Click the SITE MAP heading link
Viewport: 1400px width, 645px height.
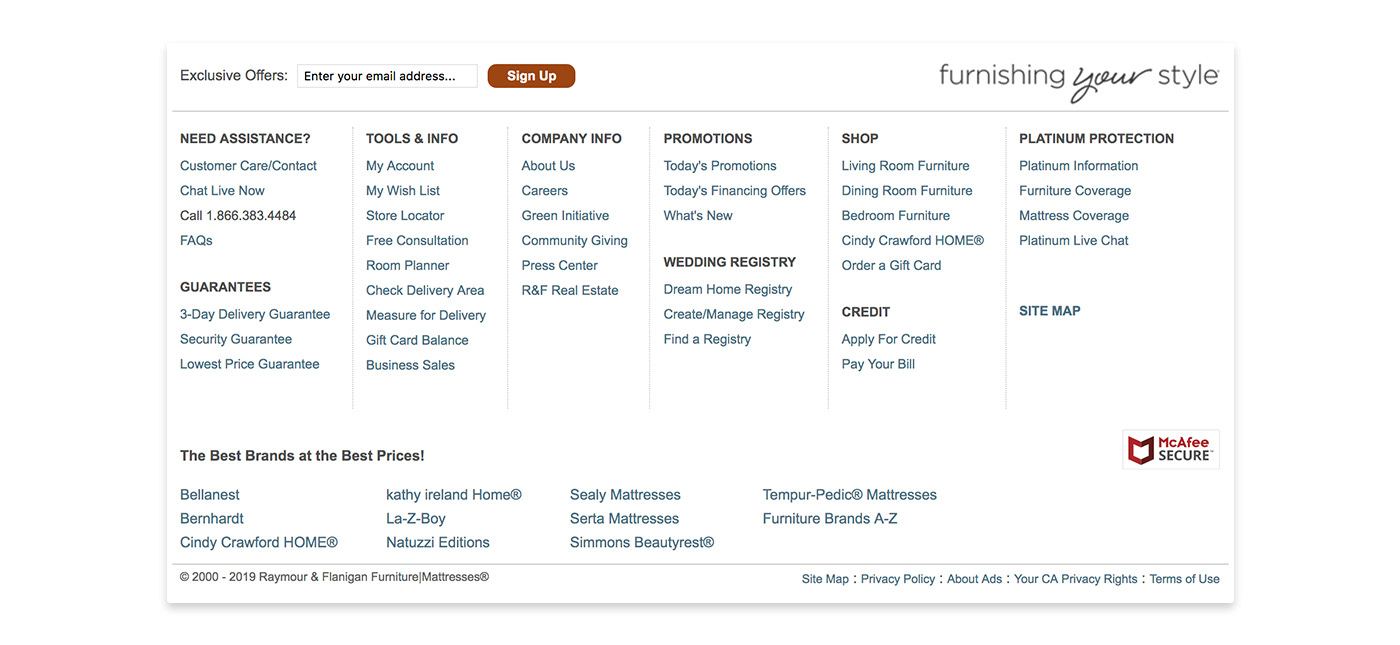click(x=1050, y=311)
